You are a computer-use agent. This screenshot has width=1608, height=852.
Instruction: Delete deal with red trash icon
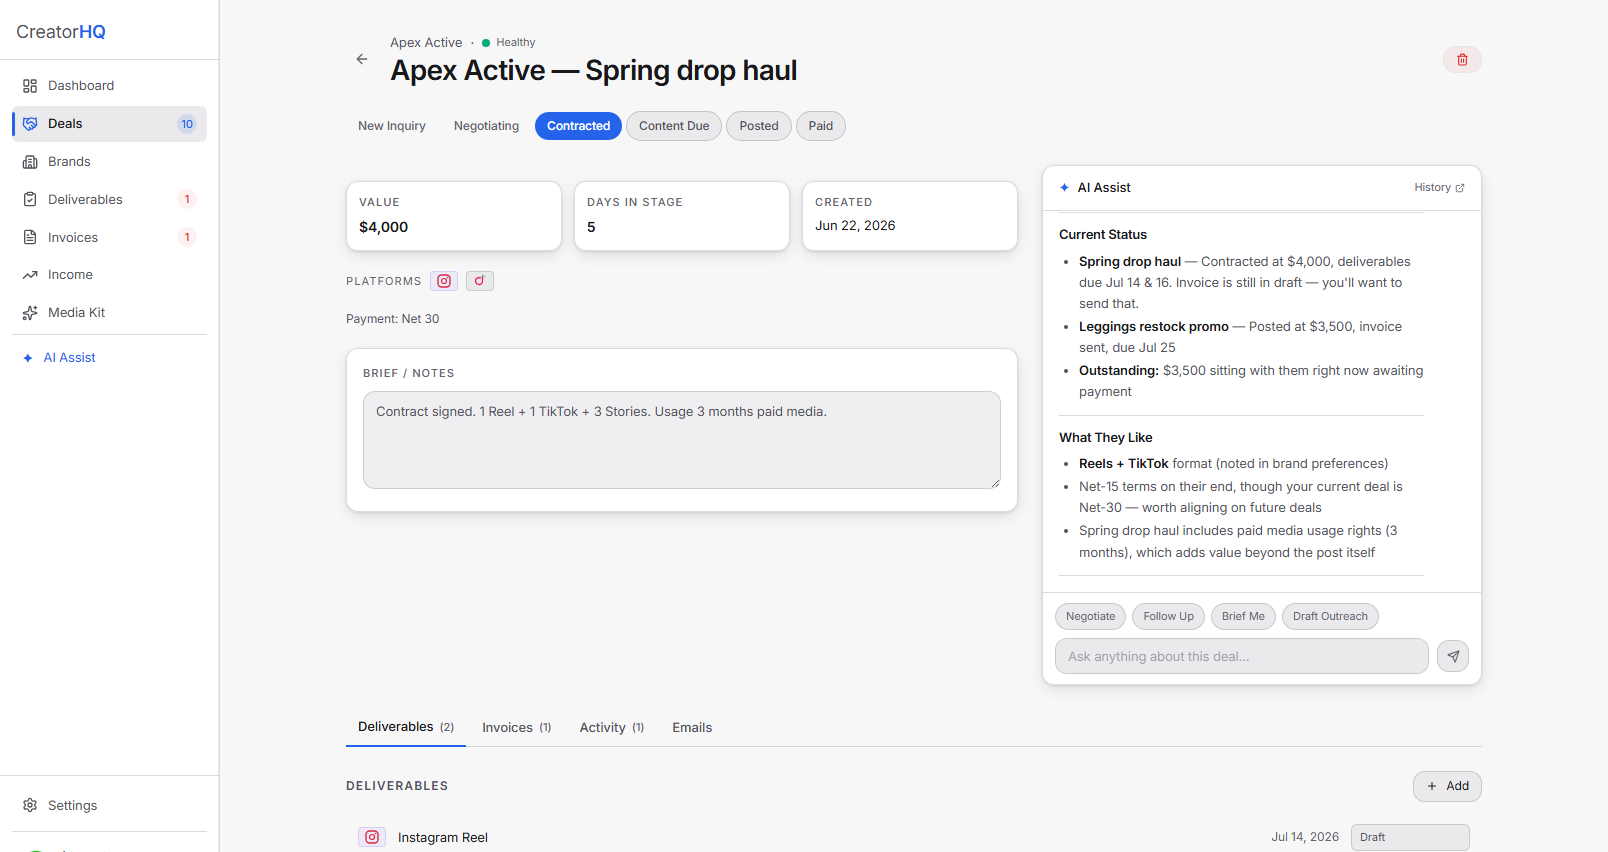(1462, 60)
